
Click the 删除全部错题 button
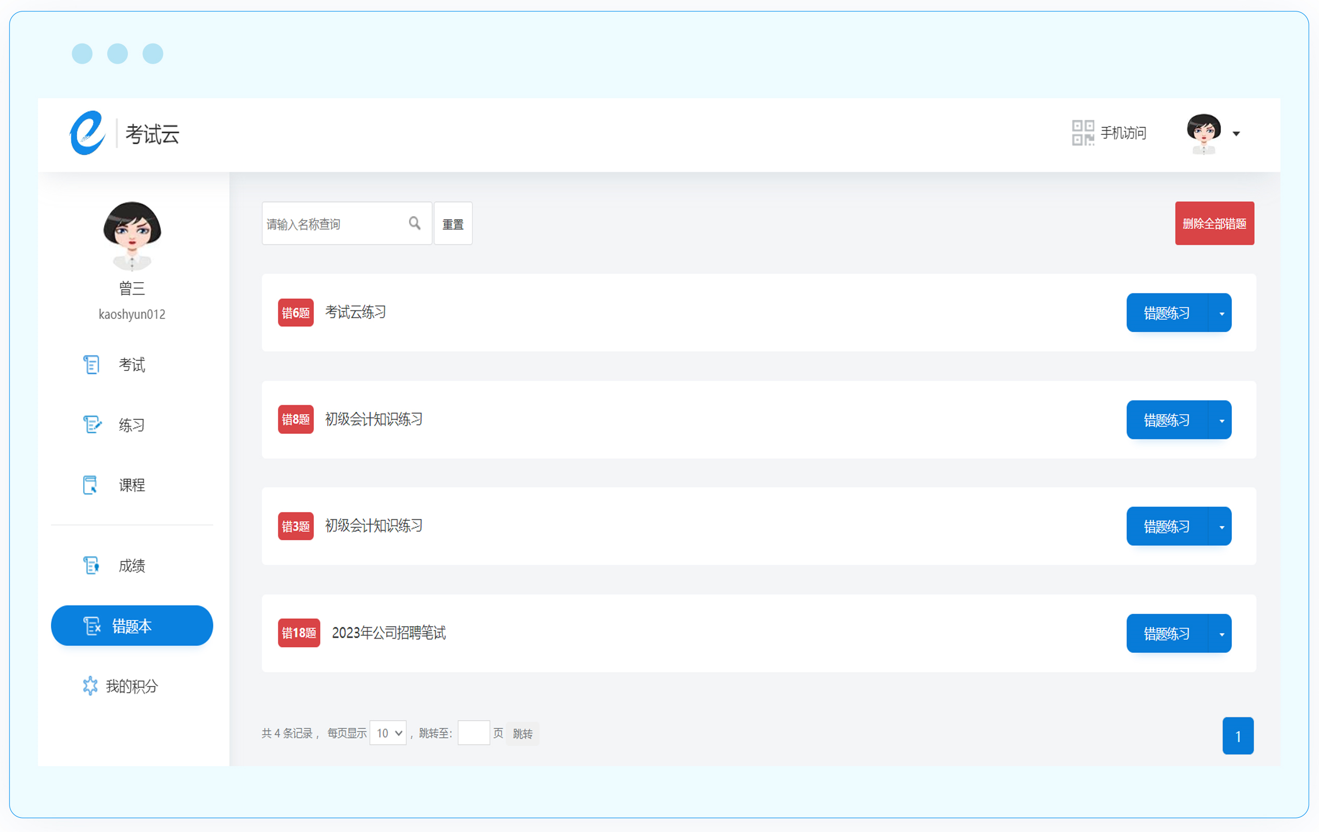coord(1214,224)
